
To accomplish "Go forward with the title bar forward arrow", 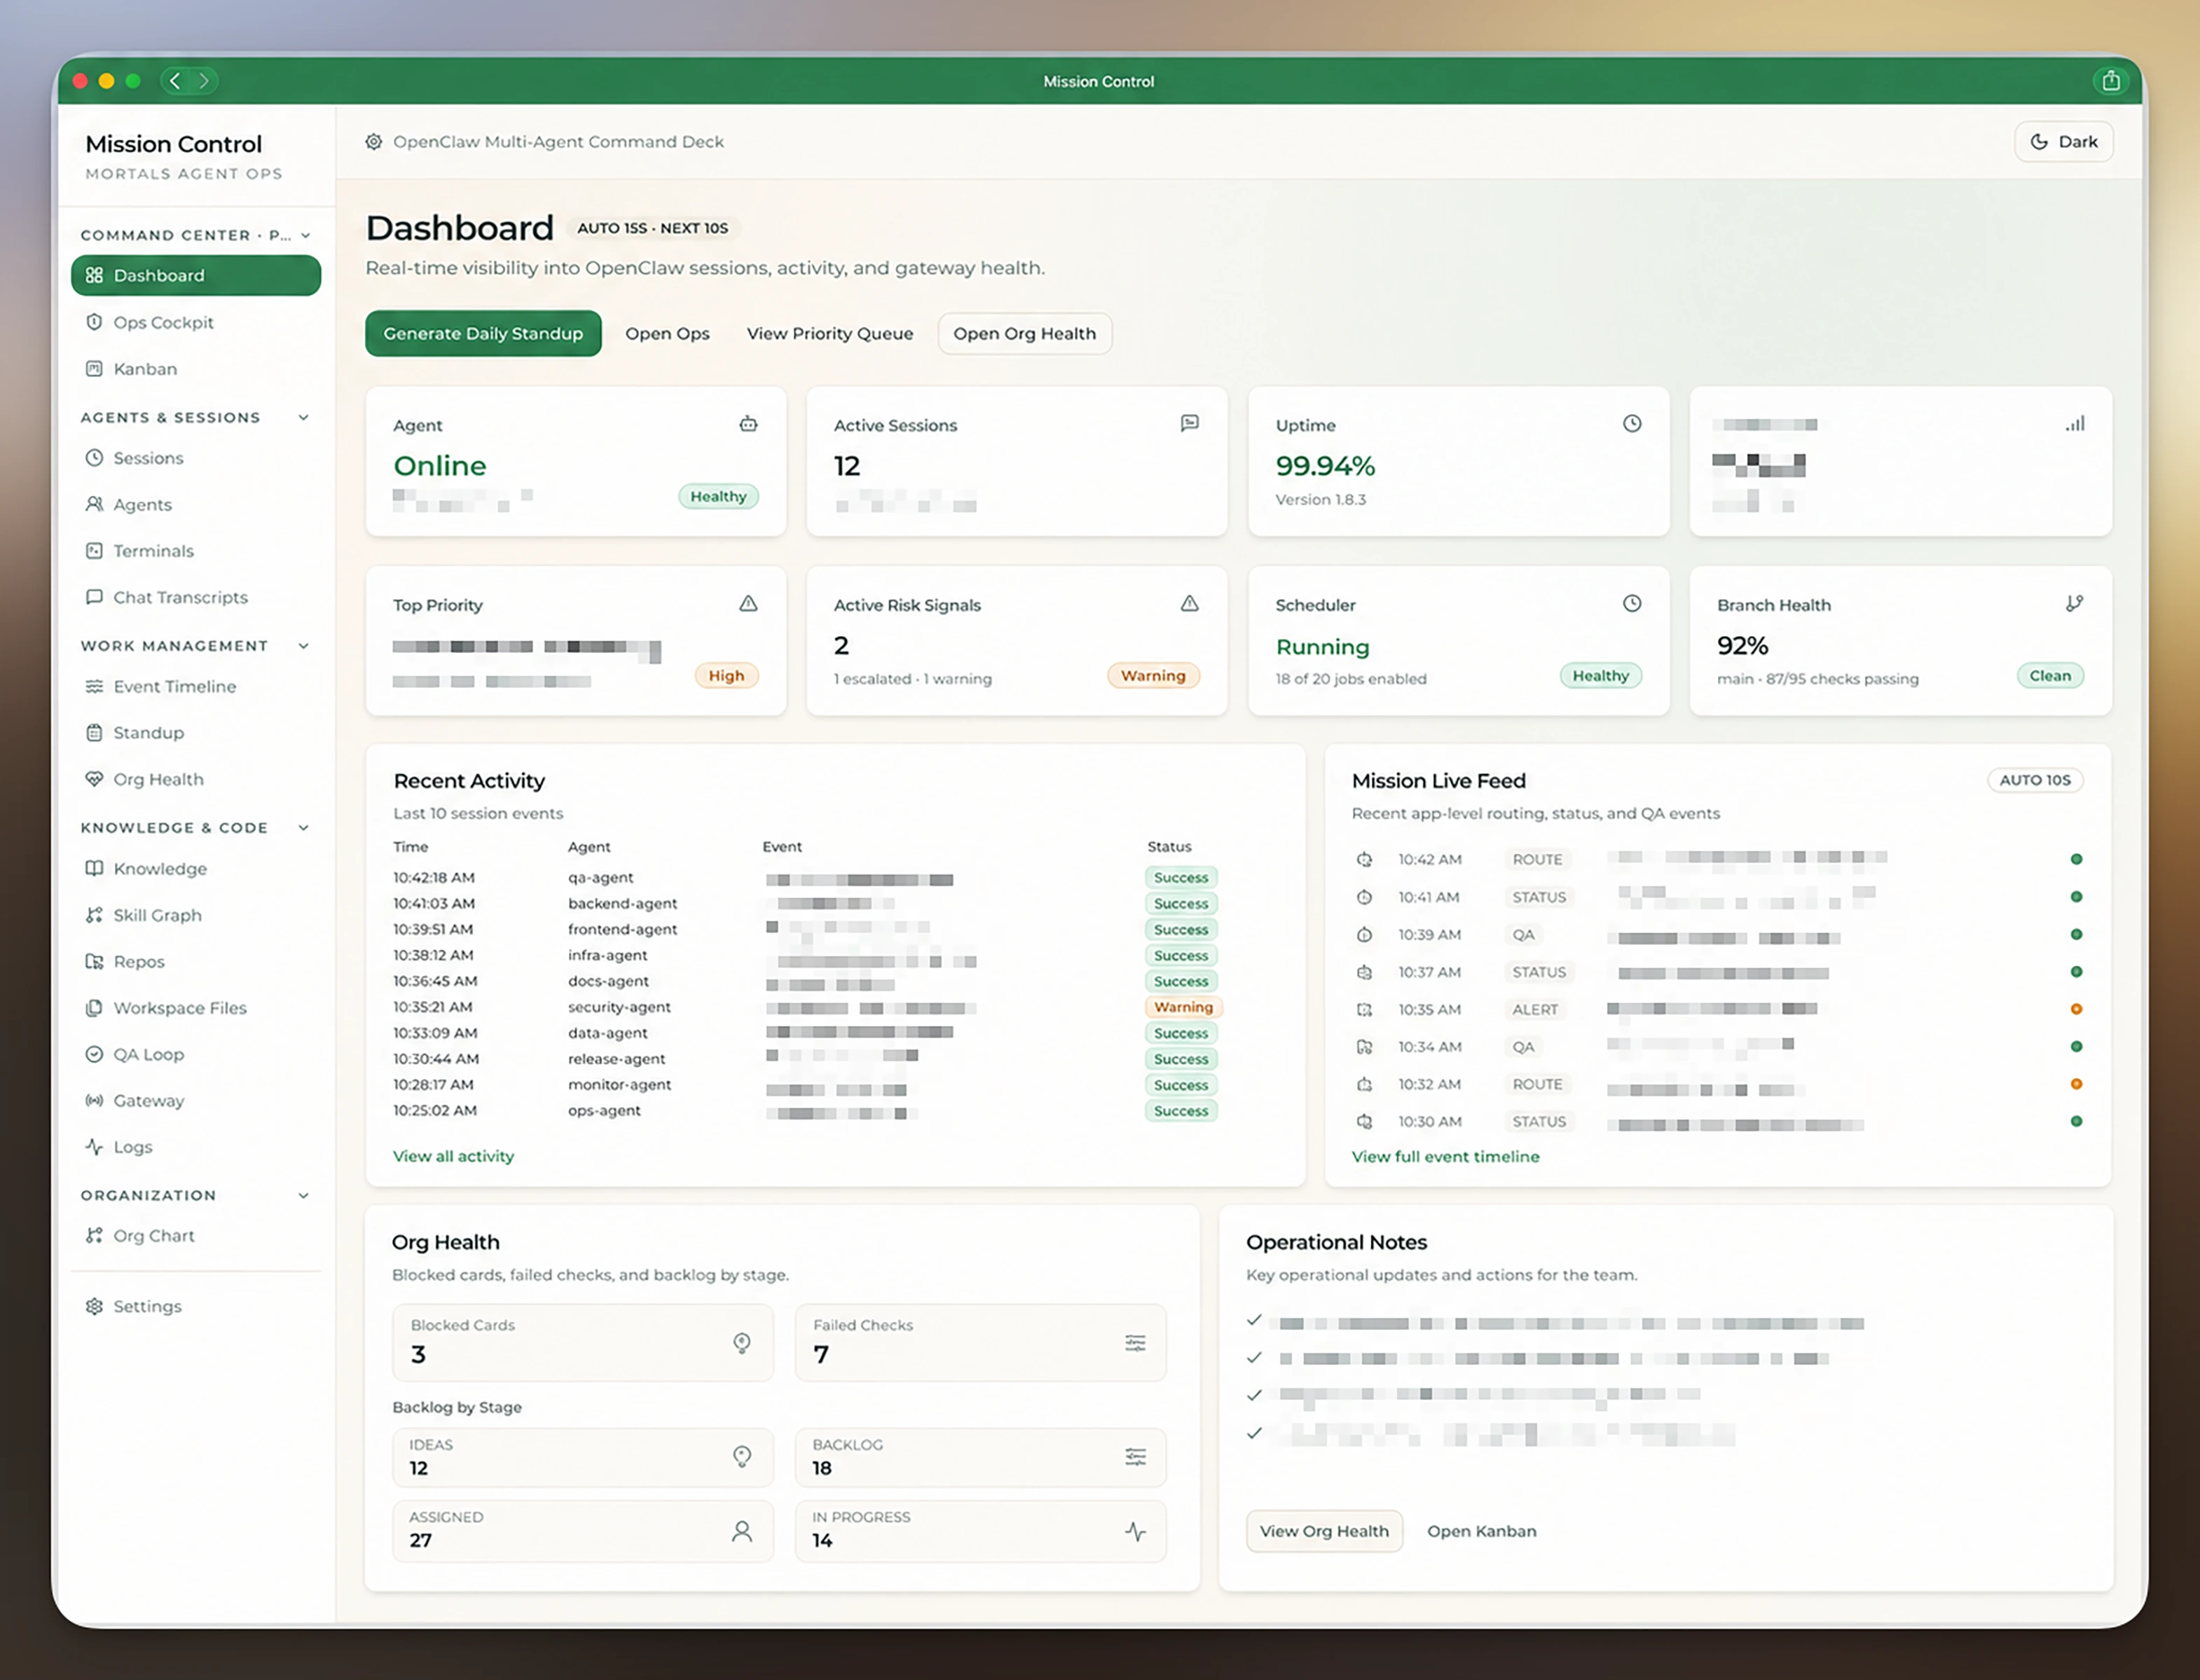I will [x=204, y=81].
